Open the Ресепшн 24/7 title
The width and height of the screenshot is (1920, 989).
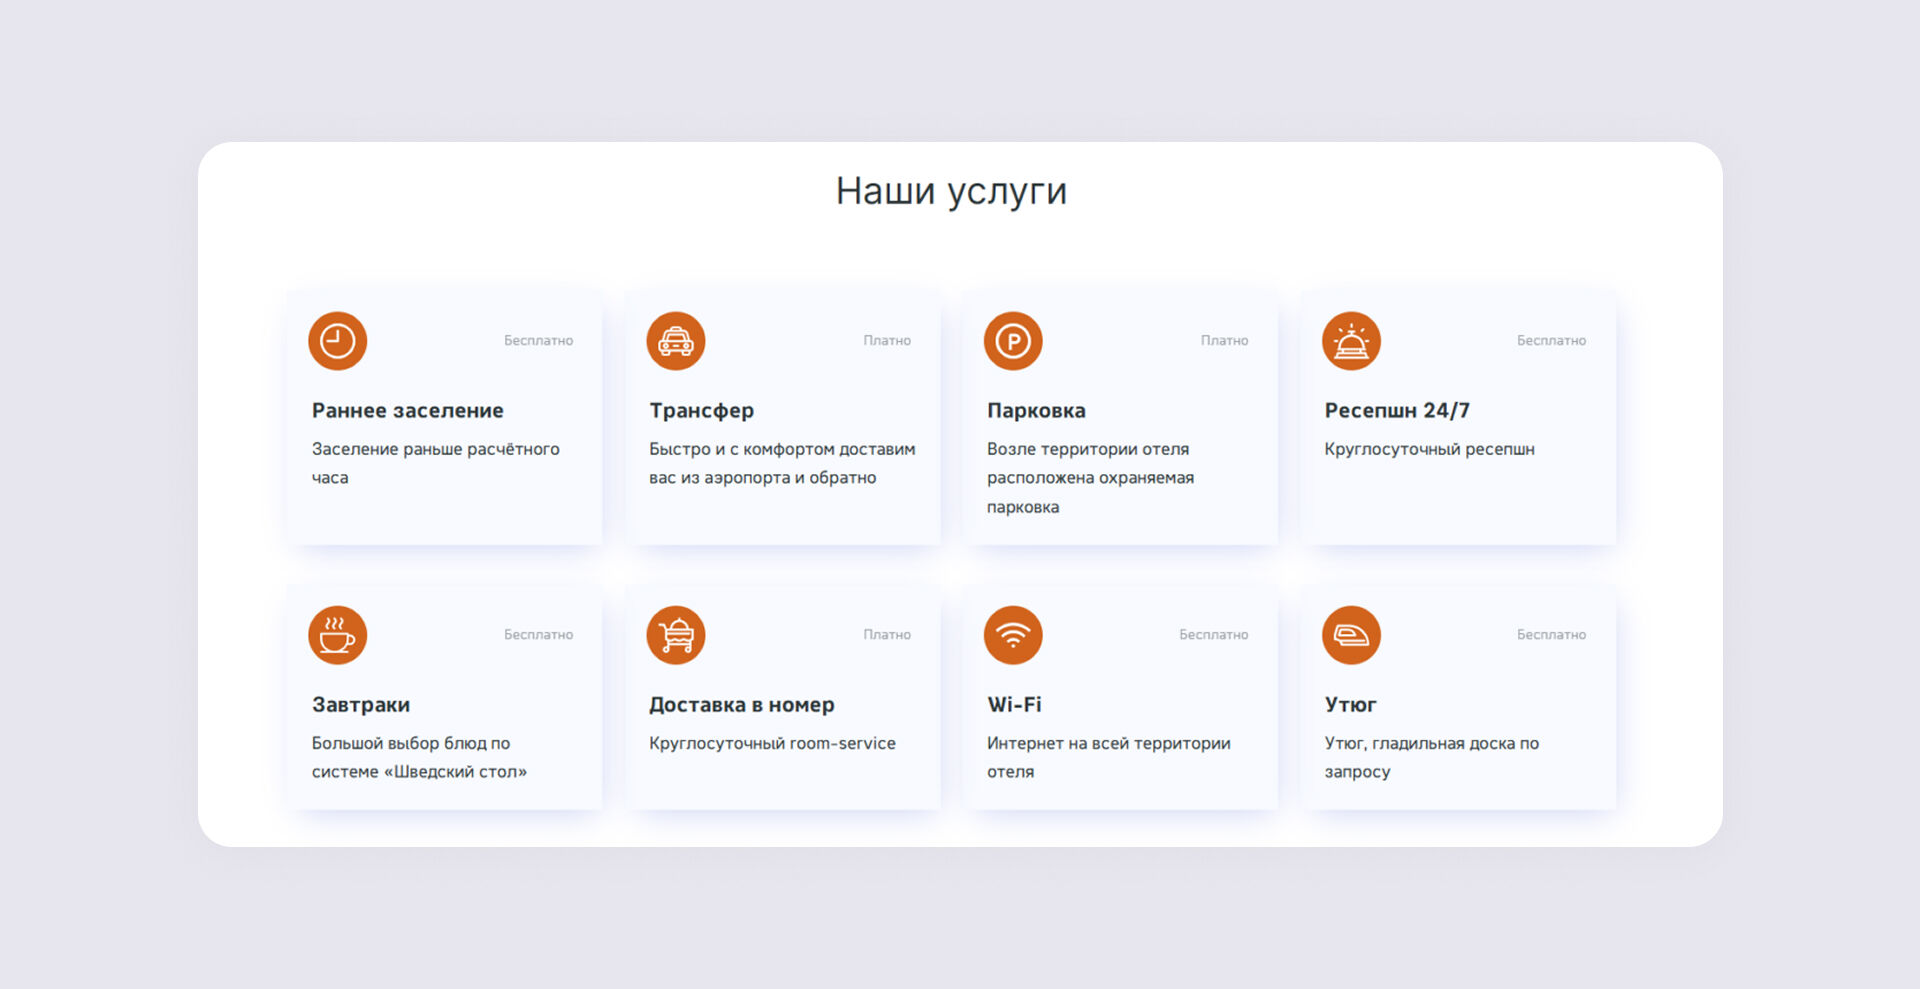pyautogui.click(x=1396, y=410)
